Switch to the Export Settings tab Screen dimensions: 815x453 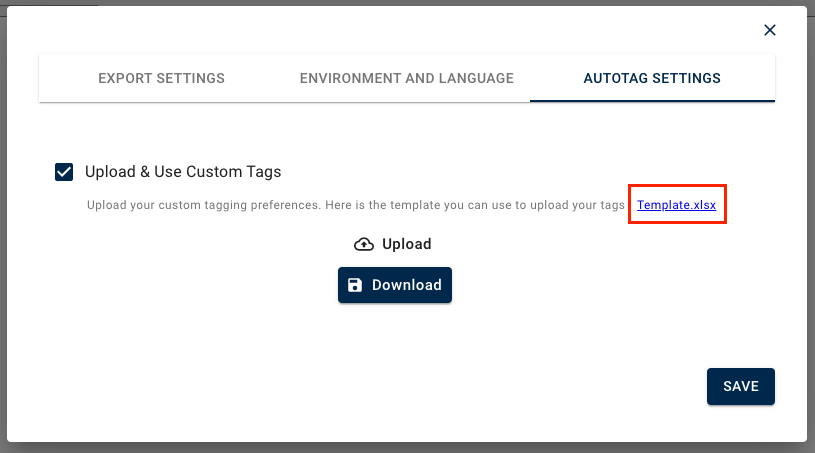(x=161, y=78)
